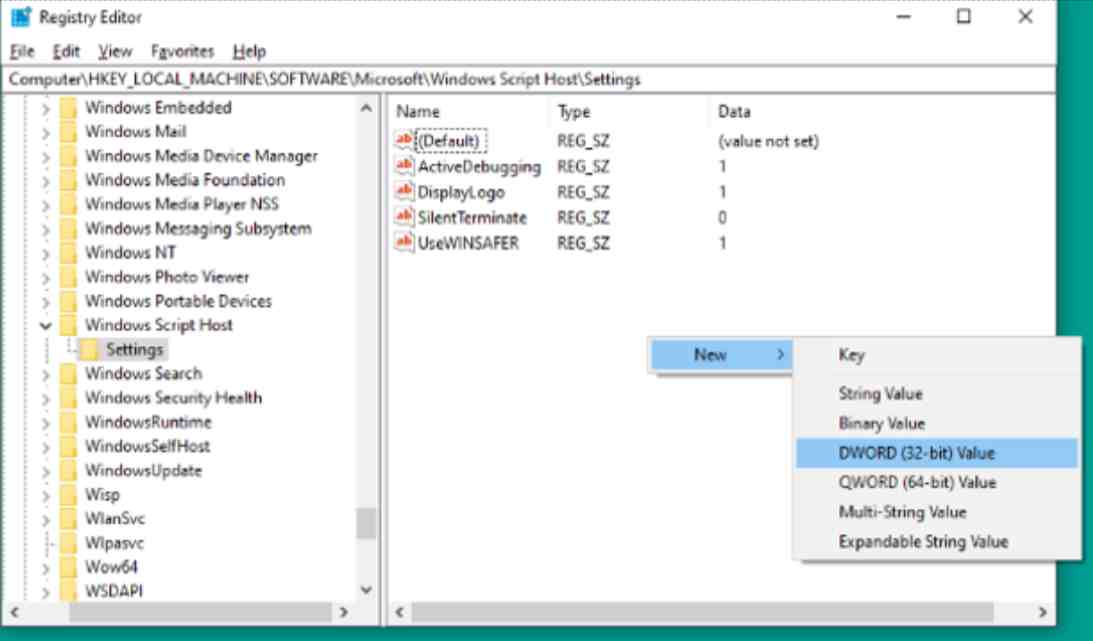Choose String Value in the New submenu

pos(937,394)
